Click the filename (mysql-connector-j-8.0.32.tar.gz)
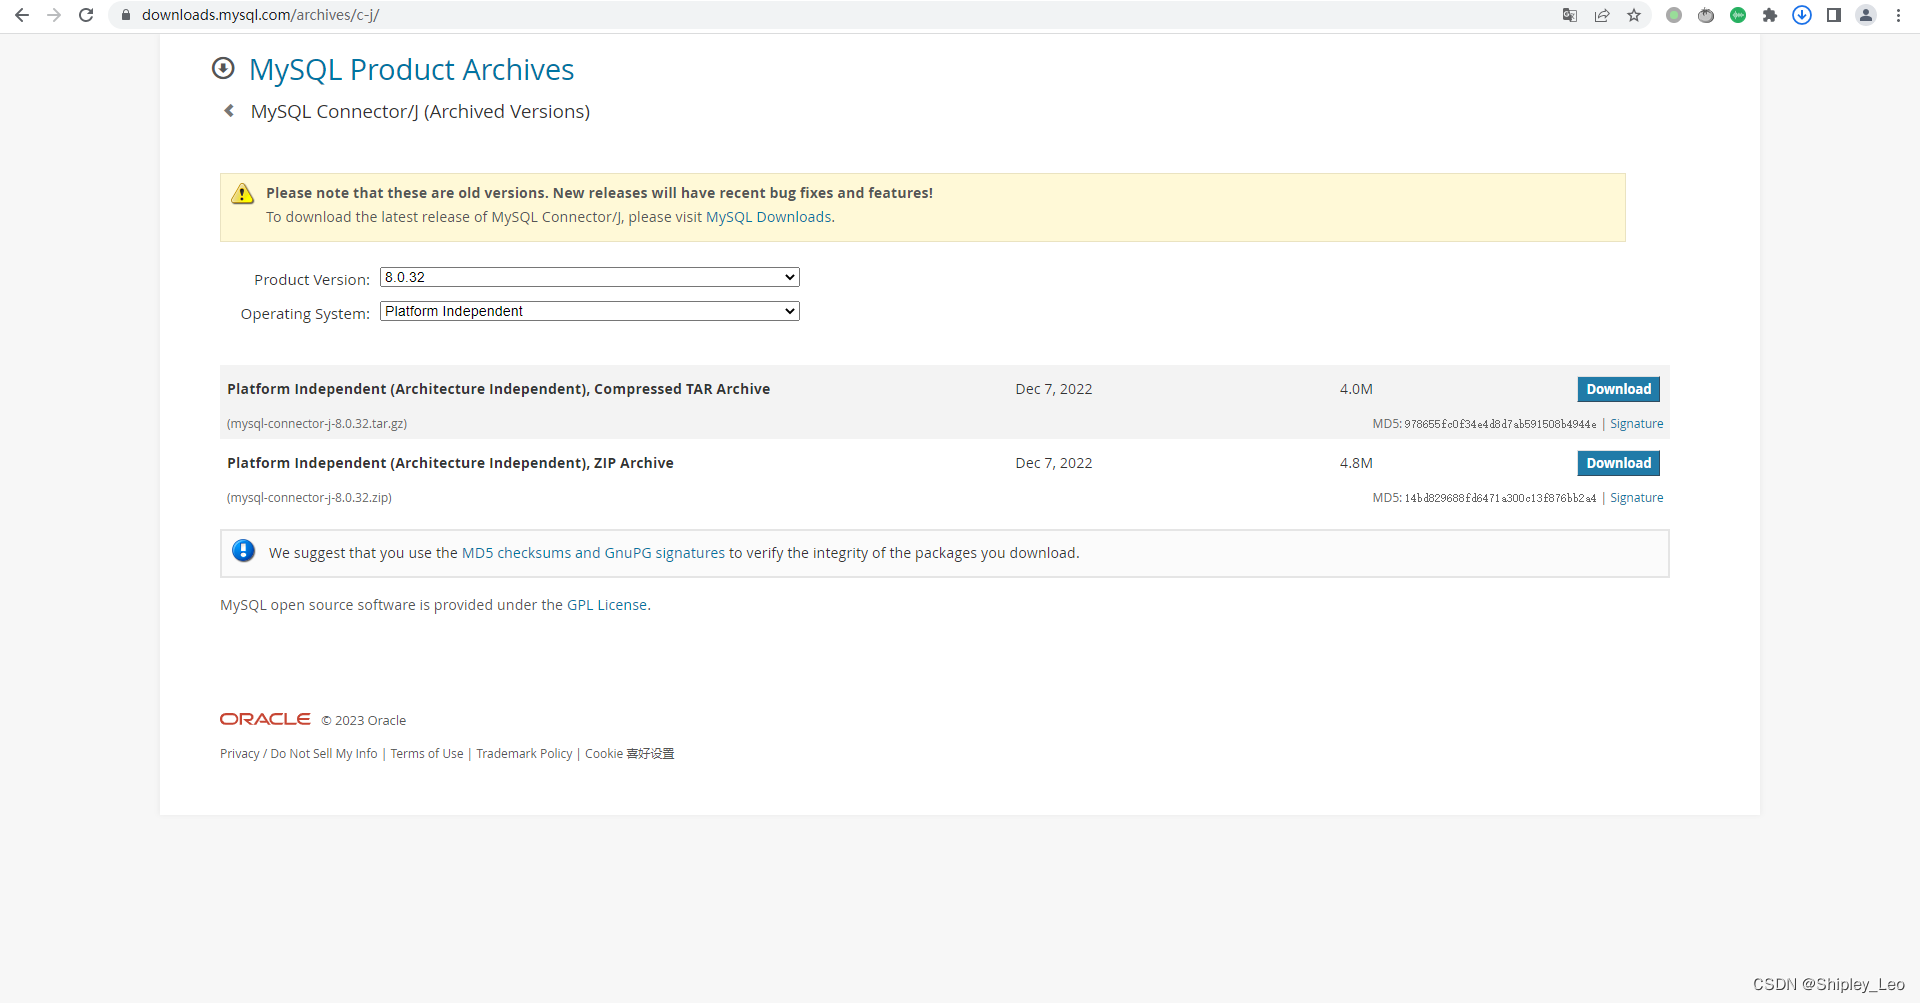Image resolution: width=1920 pixels, height=1003 pixels. pos(317,424)
